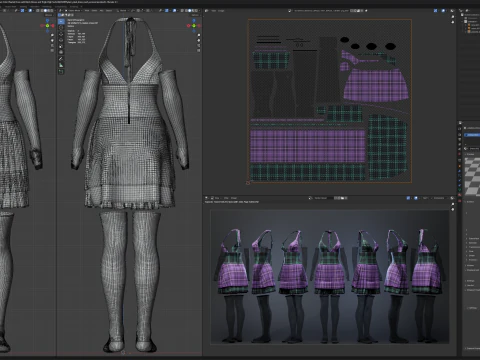Screen dimensions: 480x360
Task: Open the orange Object properties tab
Action: click(x=459, y=166)
